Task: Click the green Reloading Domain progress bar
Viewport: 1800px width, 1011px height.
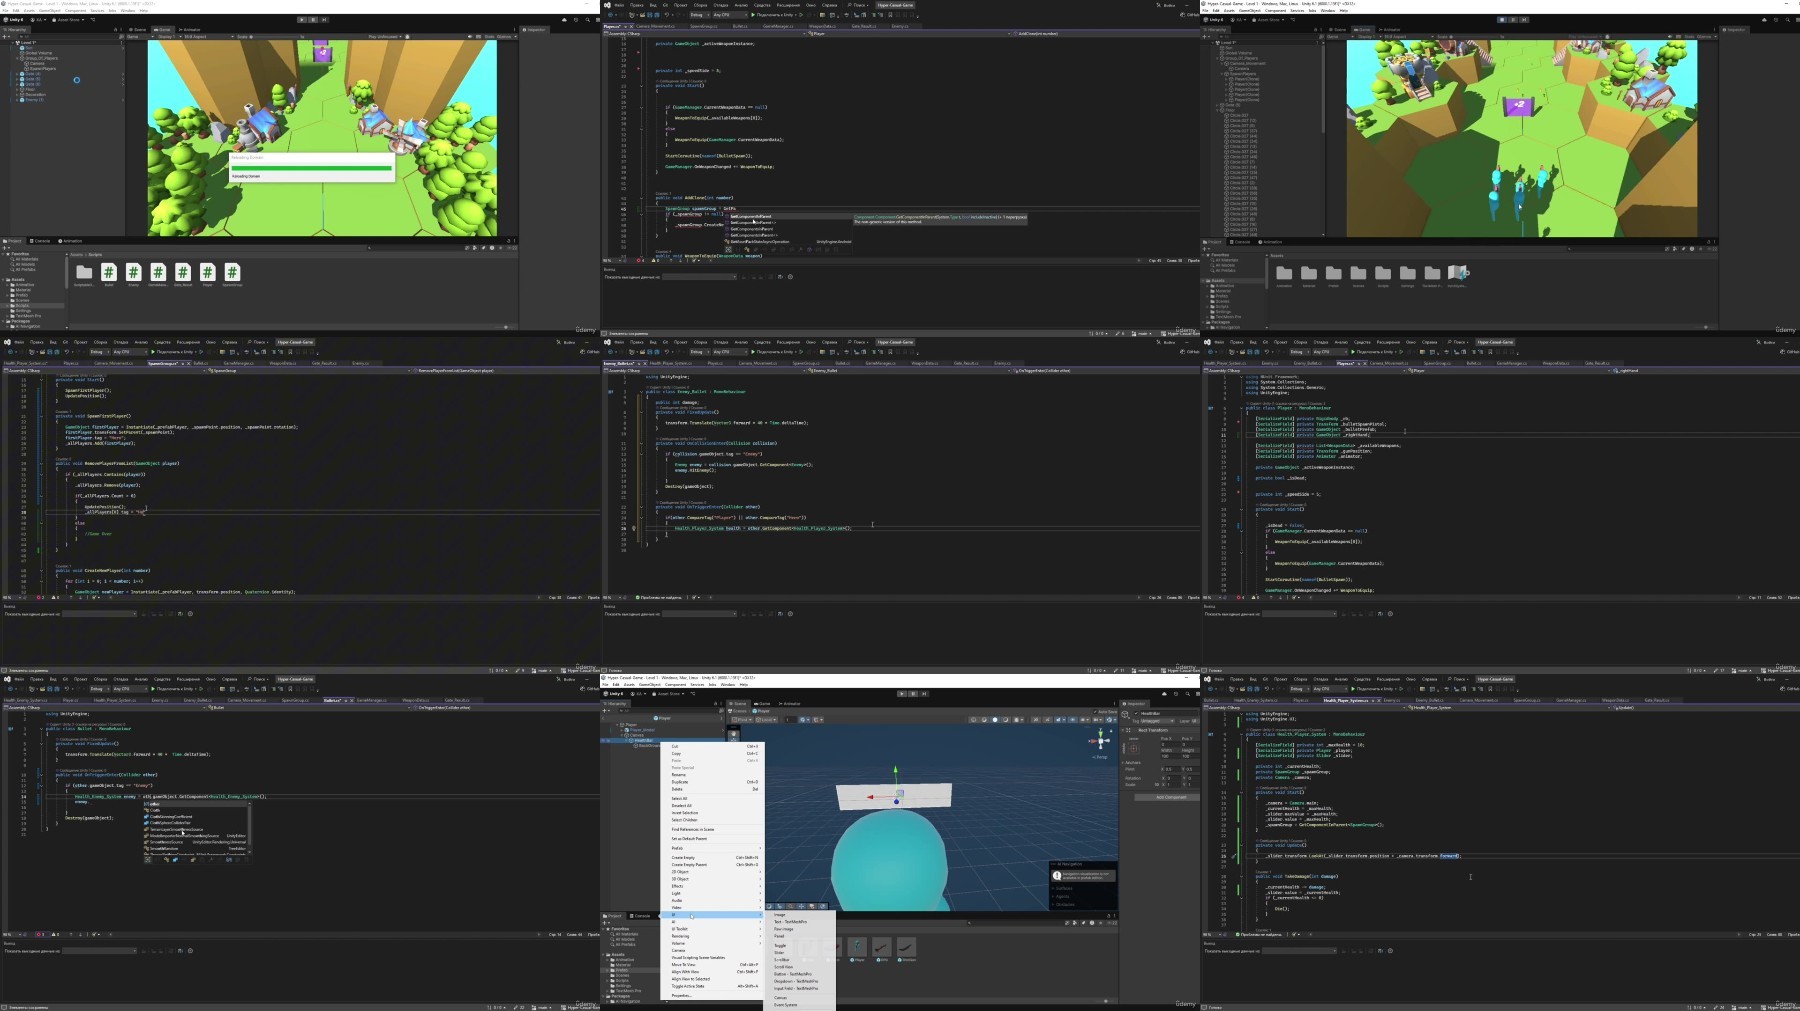Action: tap(311, 167)
